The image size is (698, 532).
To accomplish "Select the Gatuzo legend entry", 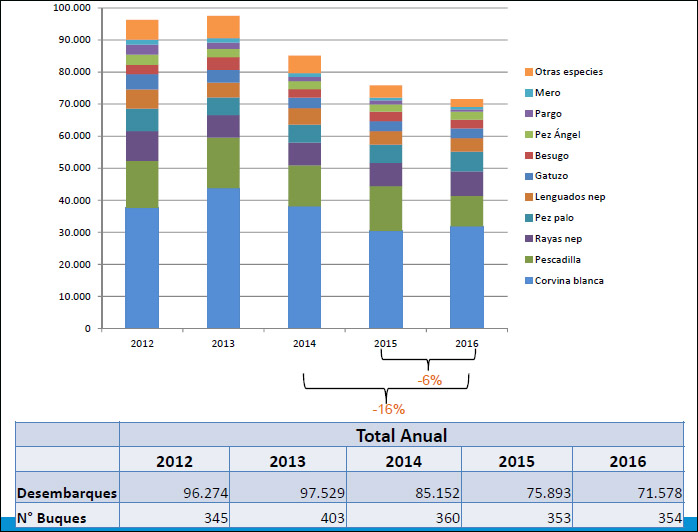I will tap(551, 176).
